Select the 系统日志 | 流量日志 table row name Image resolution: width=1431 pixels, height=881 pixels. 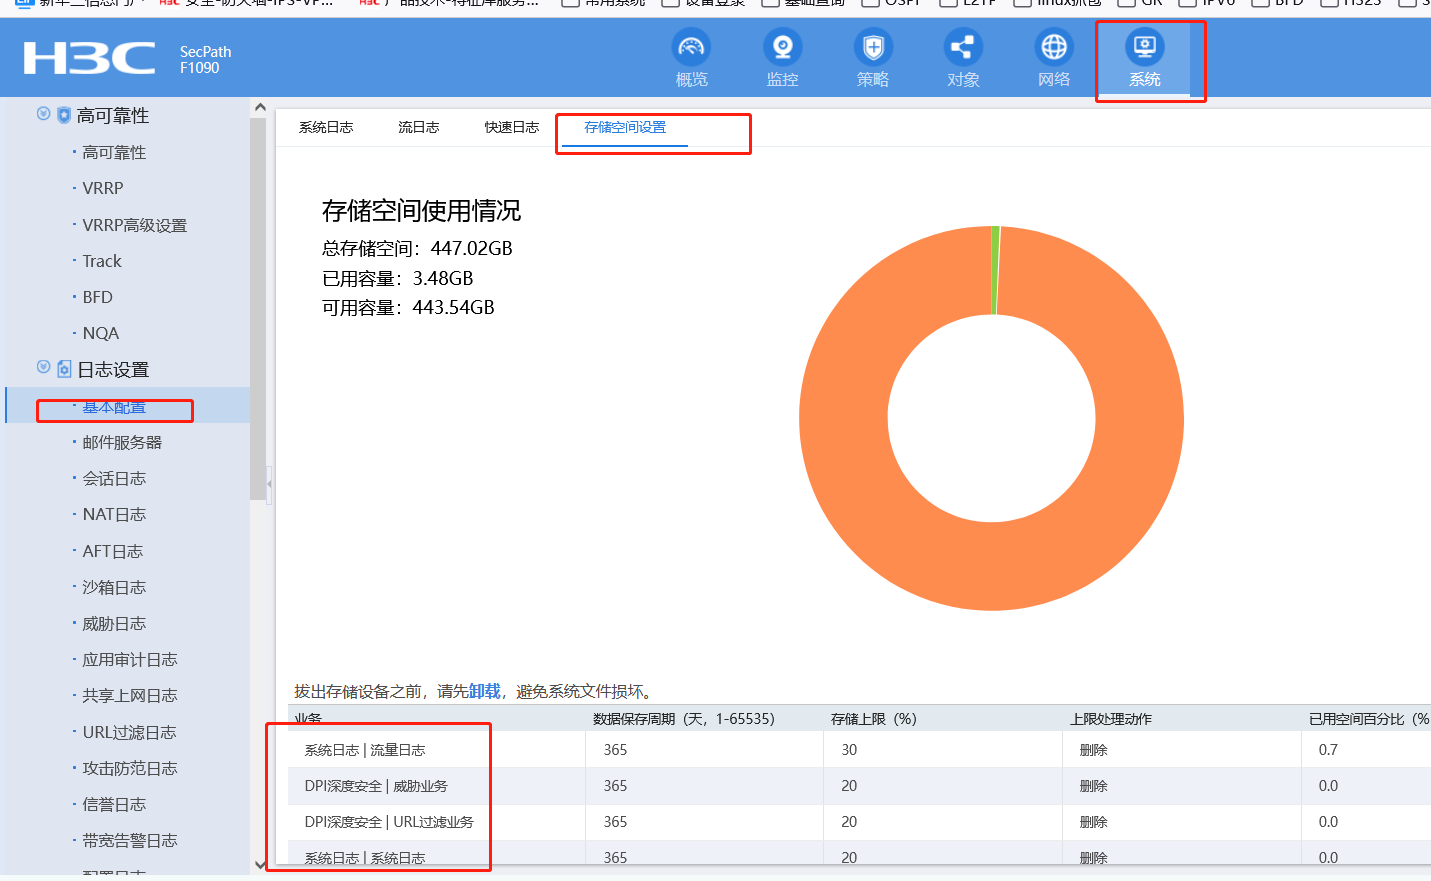365,750
